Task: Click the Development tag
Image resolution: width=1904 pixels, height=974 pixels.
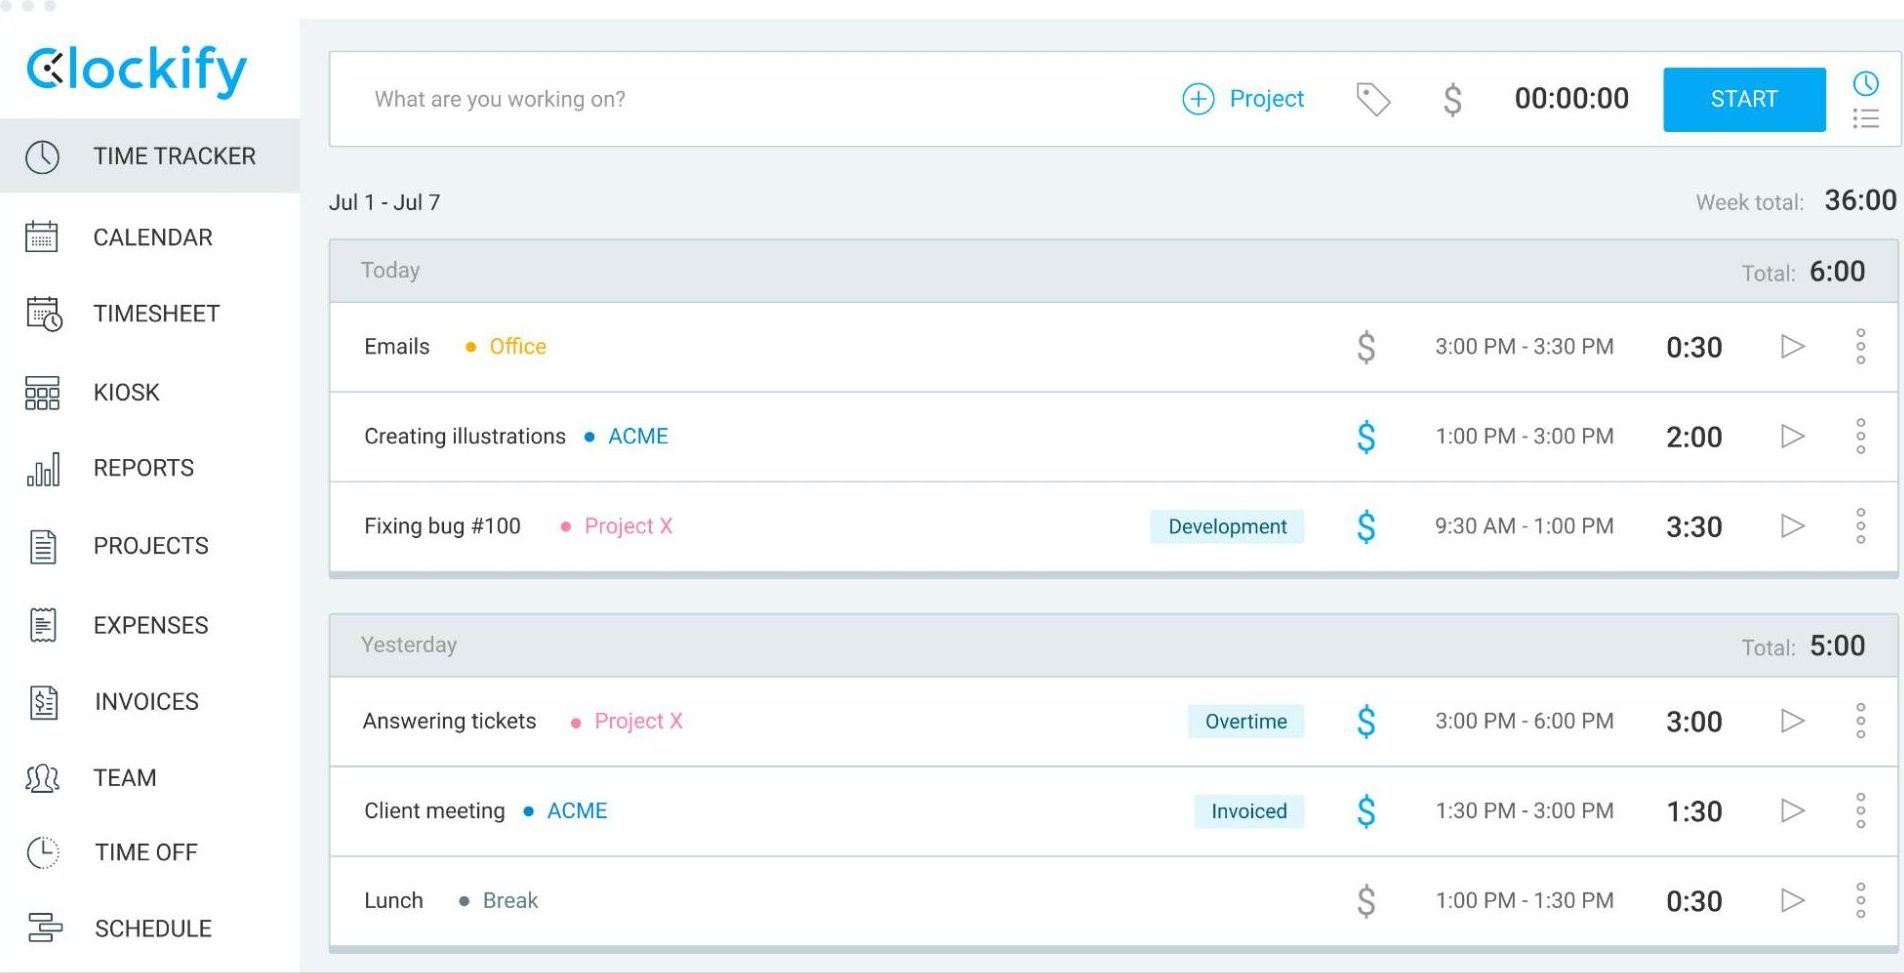Action: click(x=1227, y=527)
